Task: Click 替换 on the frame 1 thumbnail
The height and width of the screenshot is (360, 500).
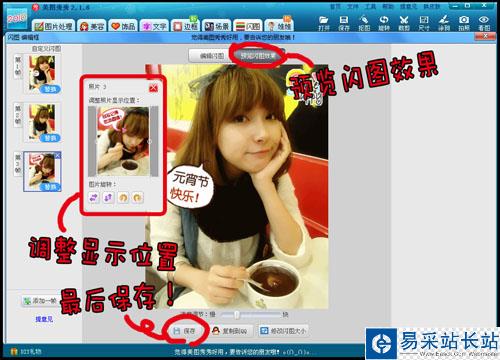Action: tap(50, 89)
